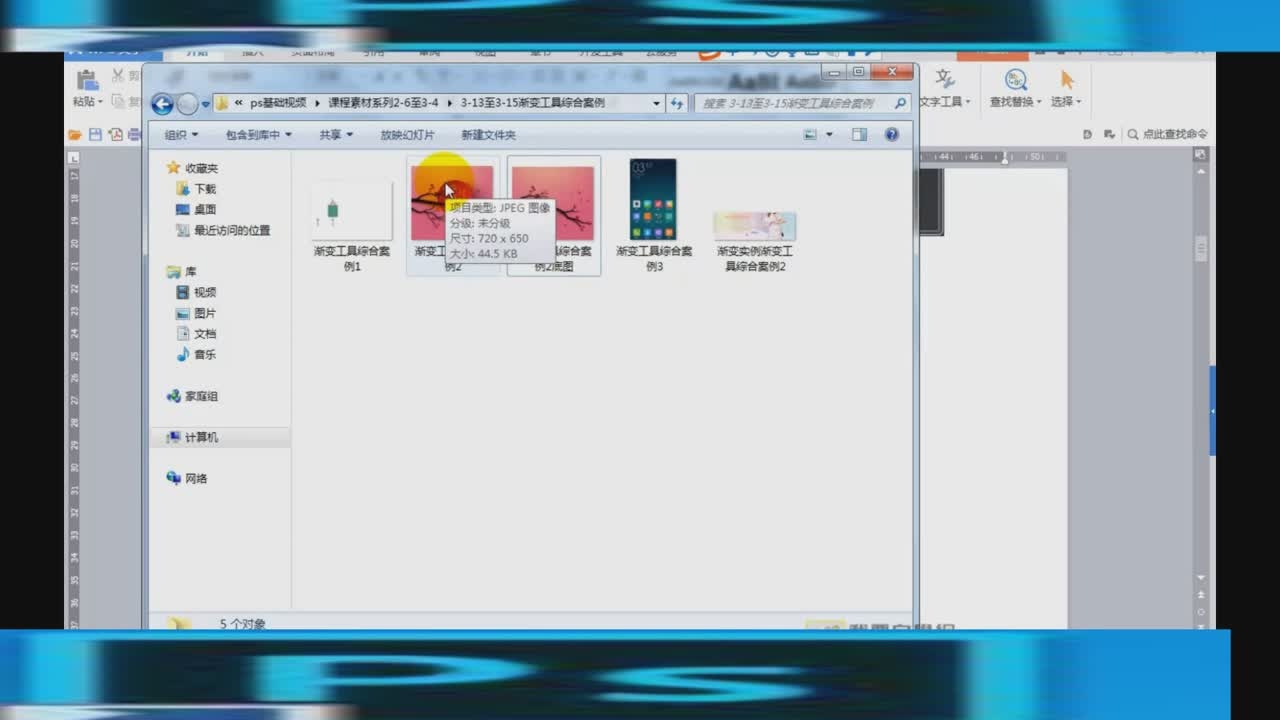1280x720 pixels.
Task: Click WPS open folder quick-access icon
Action: [x=74, y=134]
